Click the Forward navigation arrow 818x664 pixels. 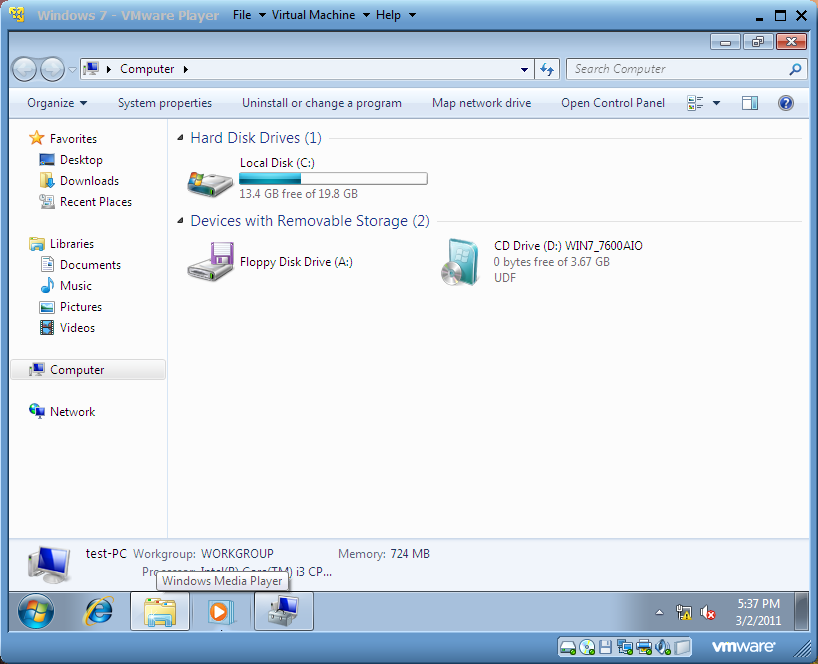[x=52, y=69]
